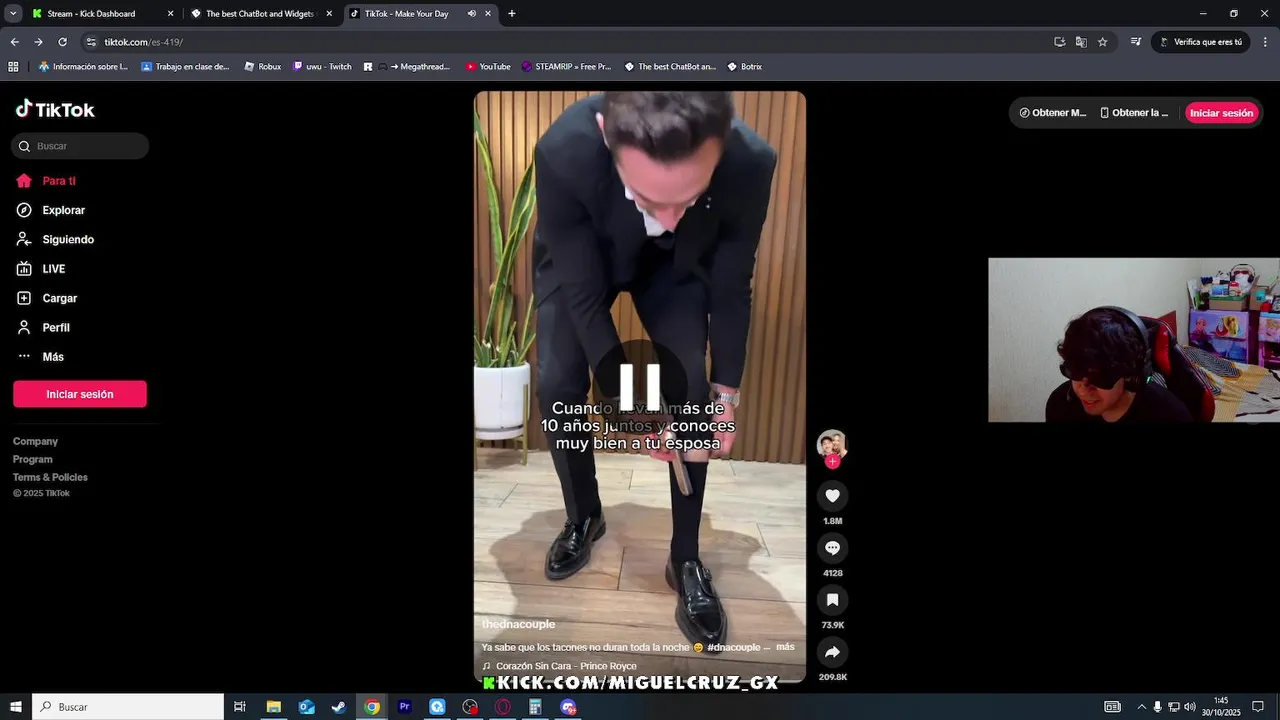
Task: Mute the TikTok tab via its speaker icon
Action: (x=471, y=14)
